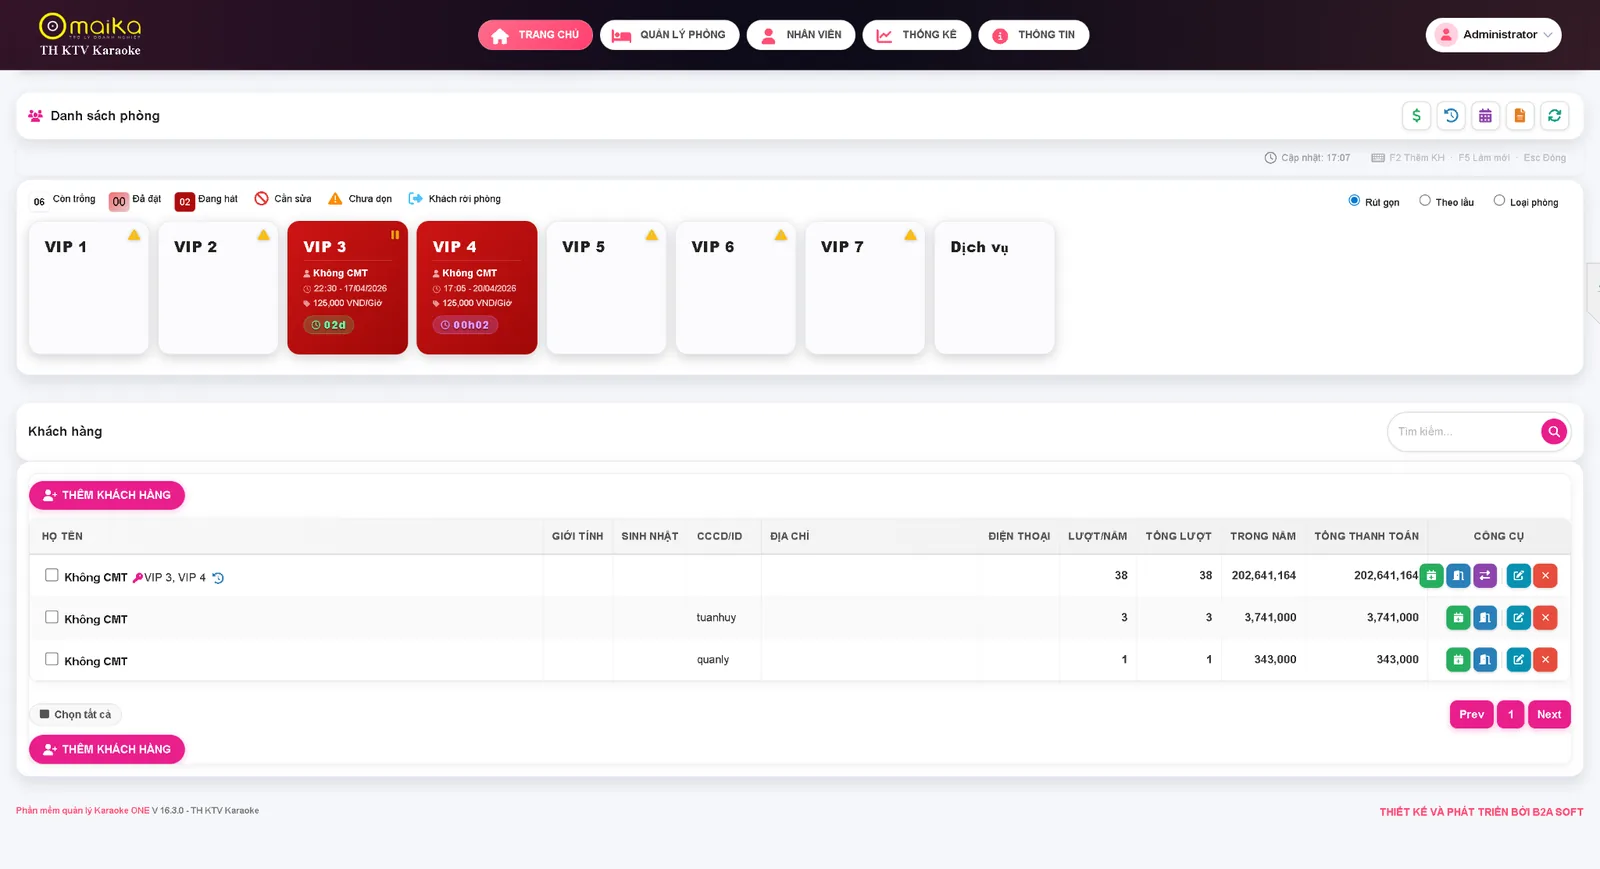The width and height of the screenshot is (1600, 869).
Task: Click the Tổng thanh toán column header
Action: point(1366,536)
